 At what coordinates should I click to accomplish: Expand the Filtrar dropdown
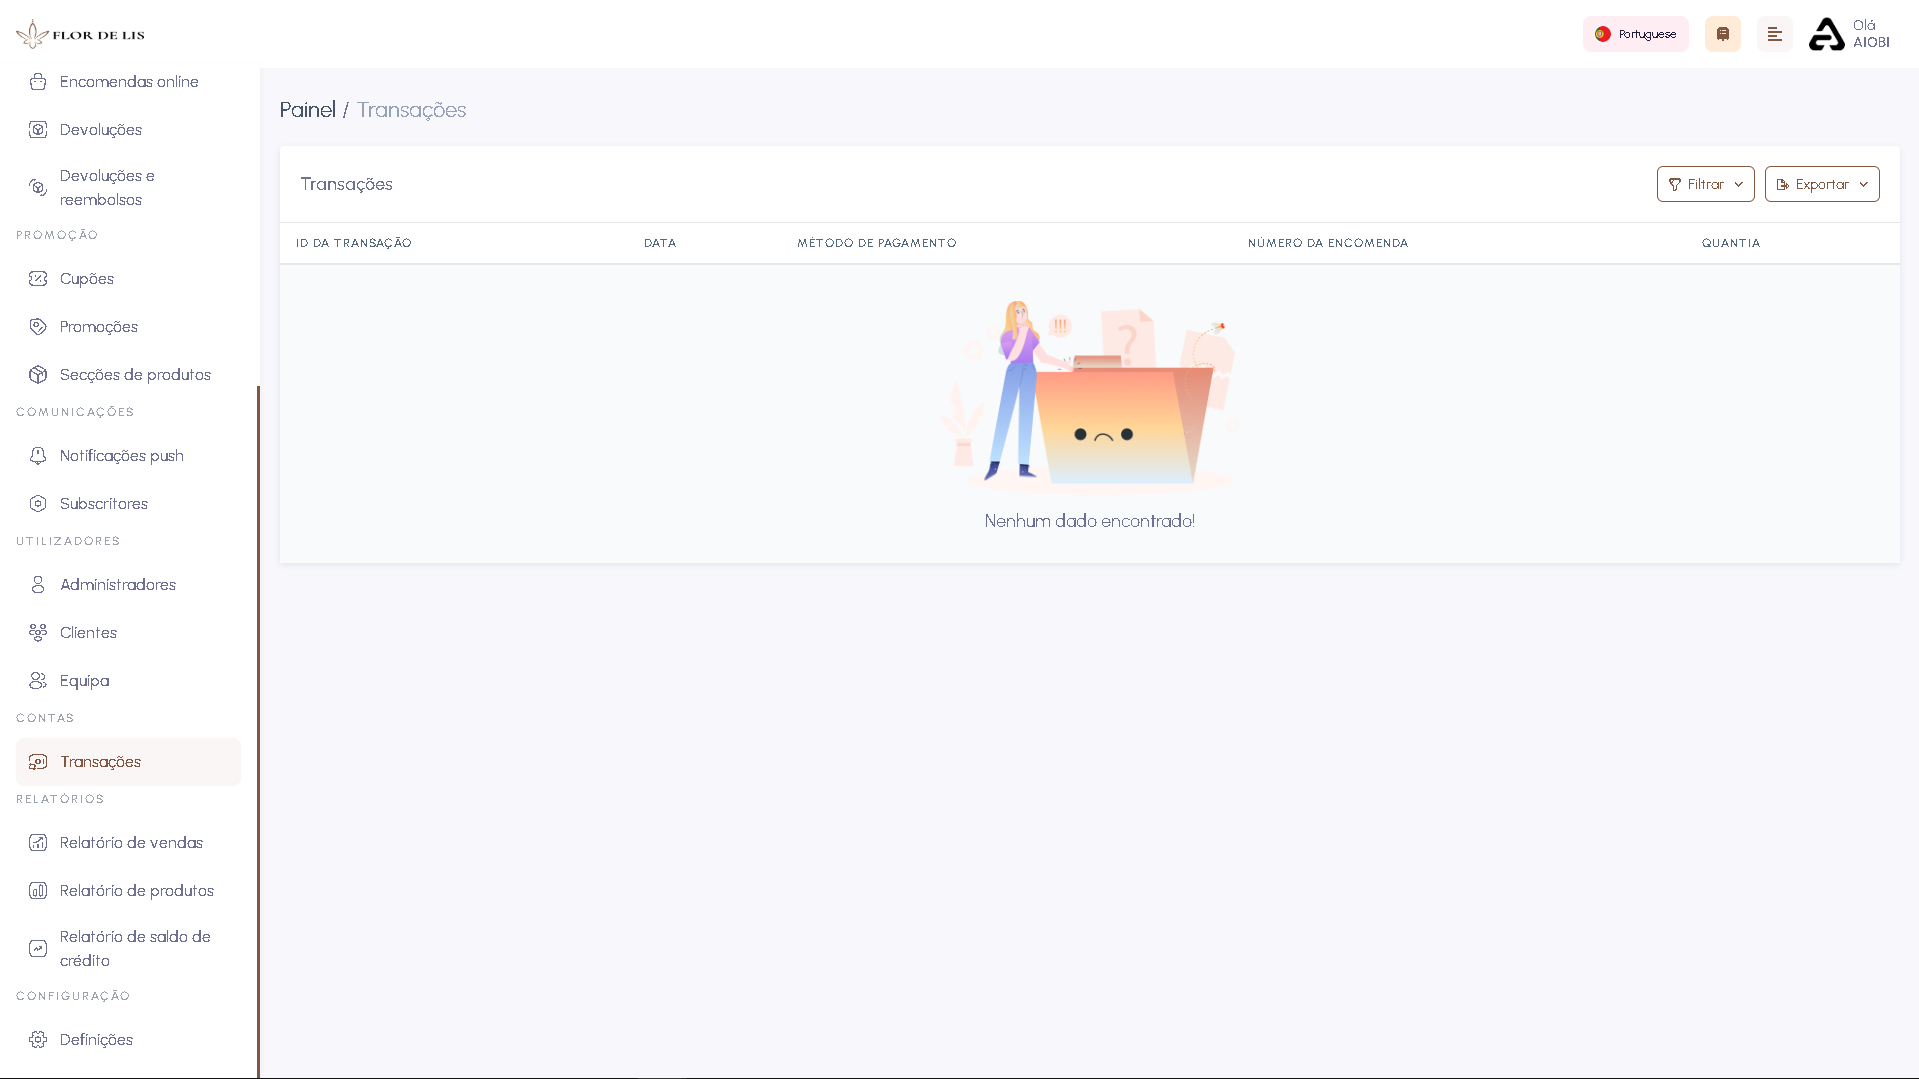pos(1738,184)
